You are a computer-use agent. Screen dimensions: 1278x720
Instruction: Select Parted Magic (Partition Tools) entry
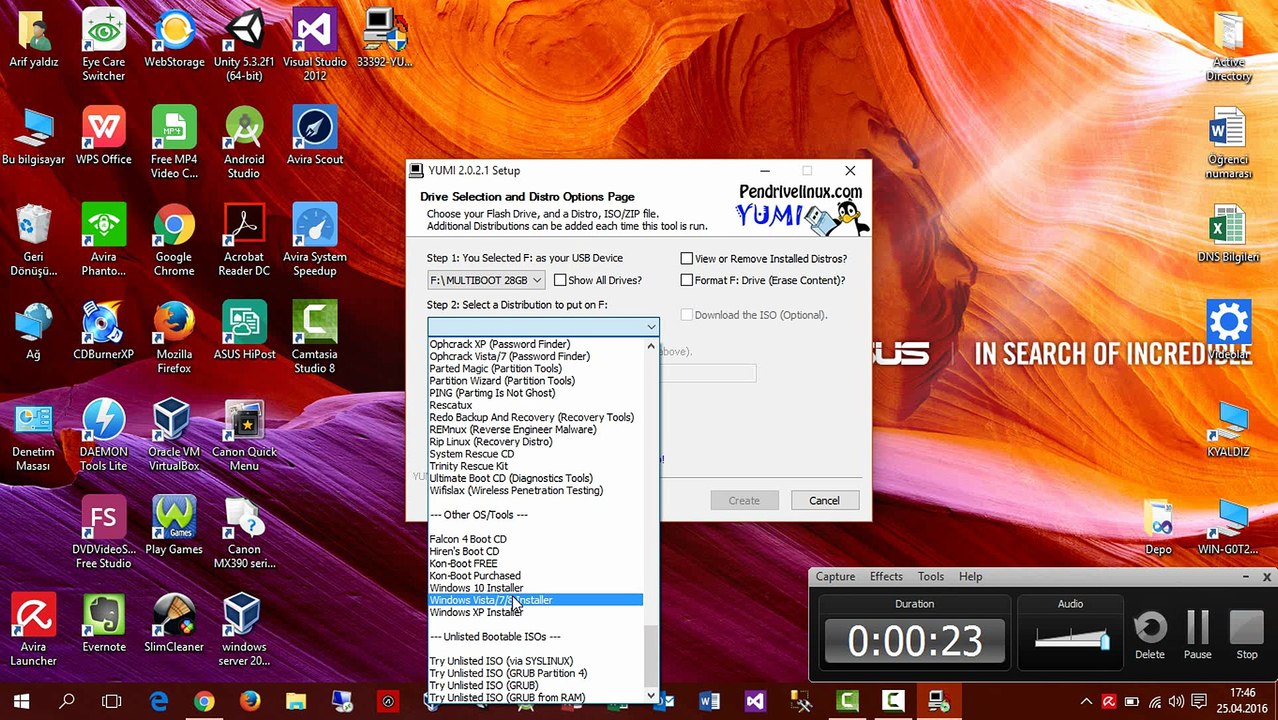[536, 368]
